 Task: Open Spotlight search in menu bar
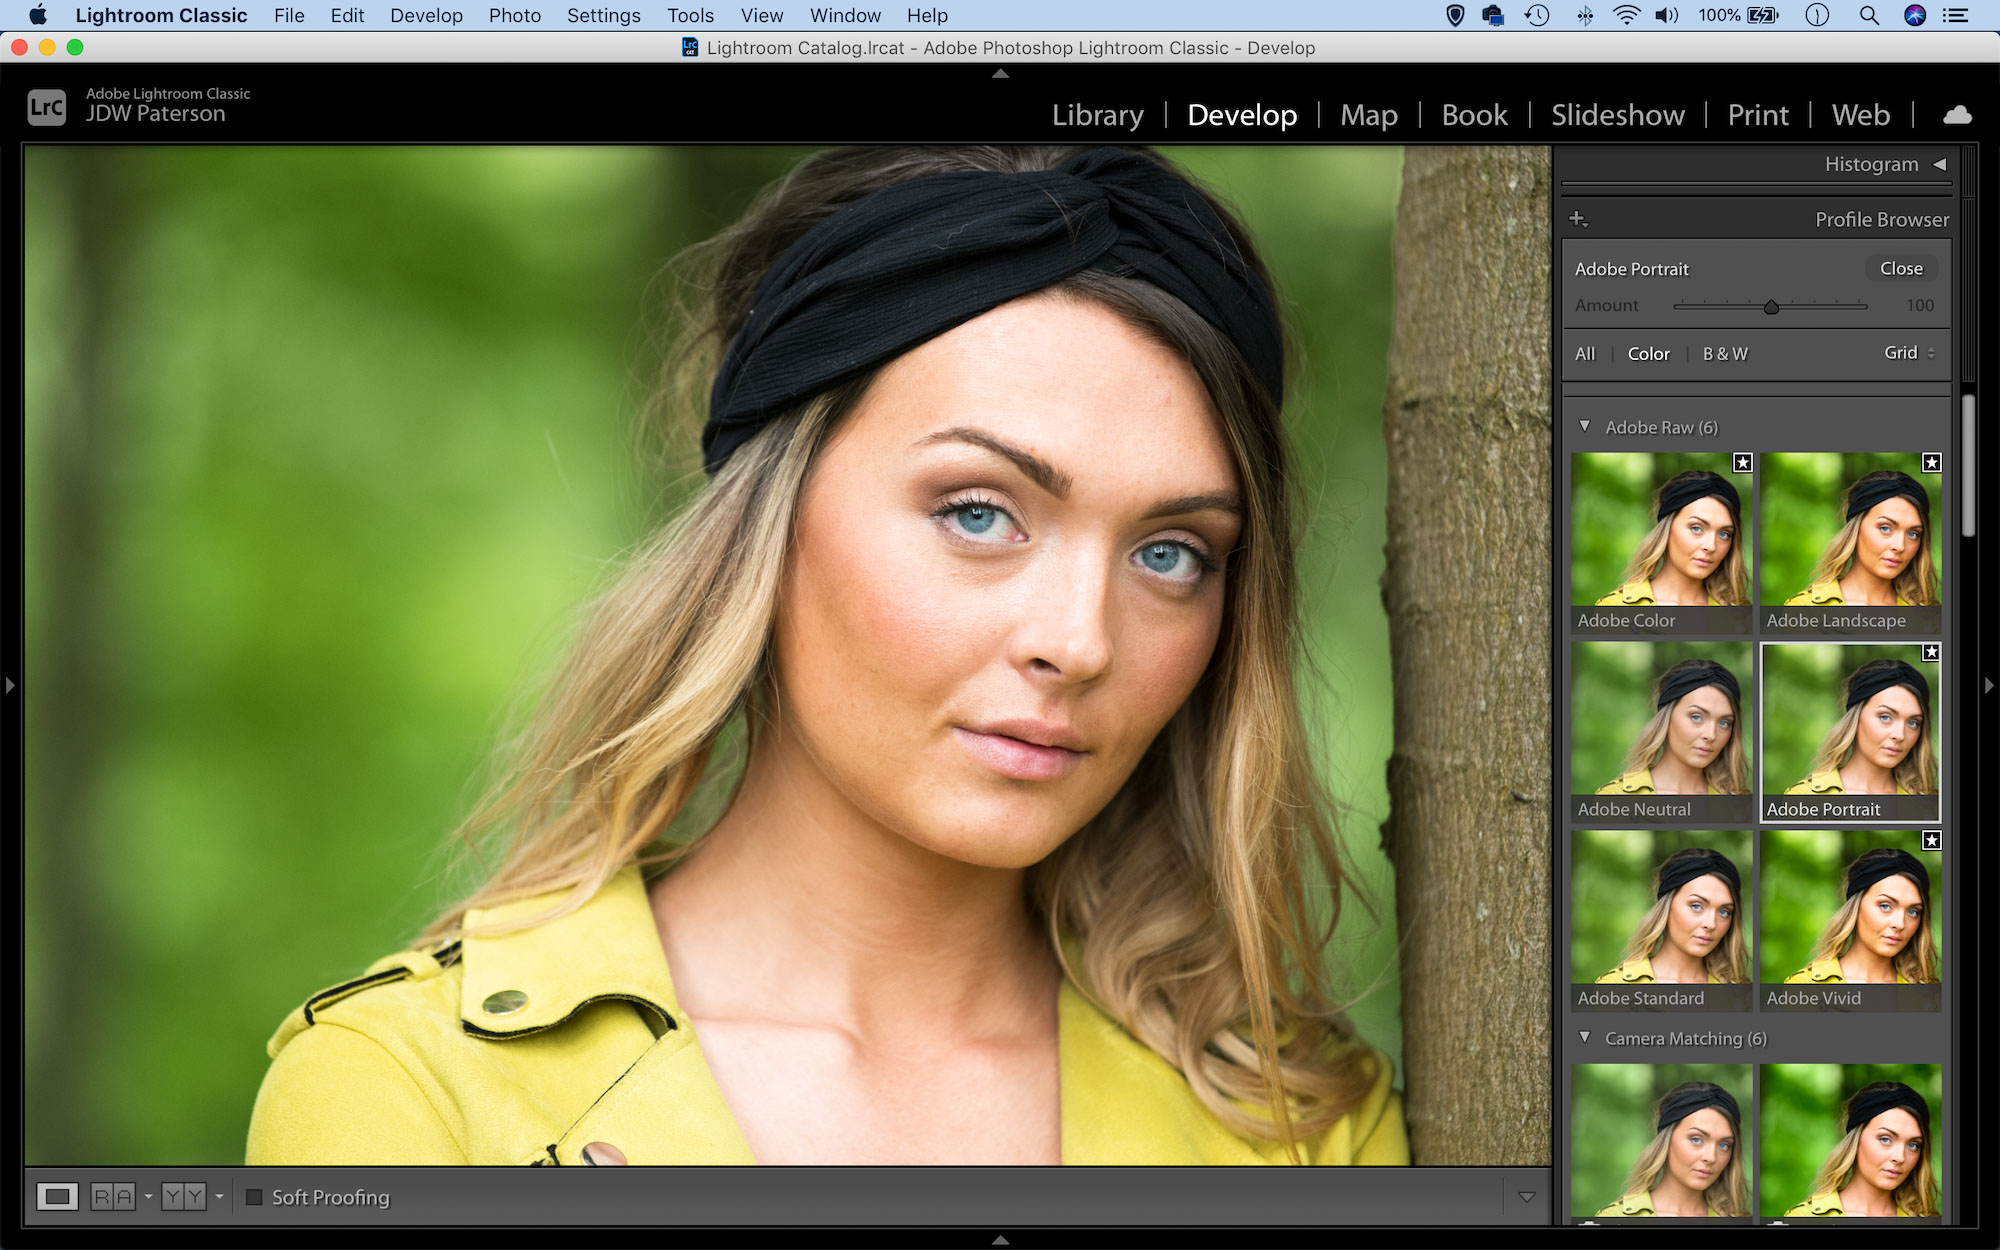(x=1868, y=15)
